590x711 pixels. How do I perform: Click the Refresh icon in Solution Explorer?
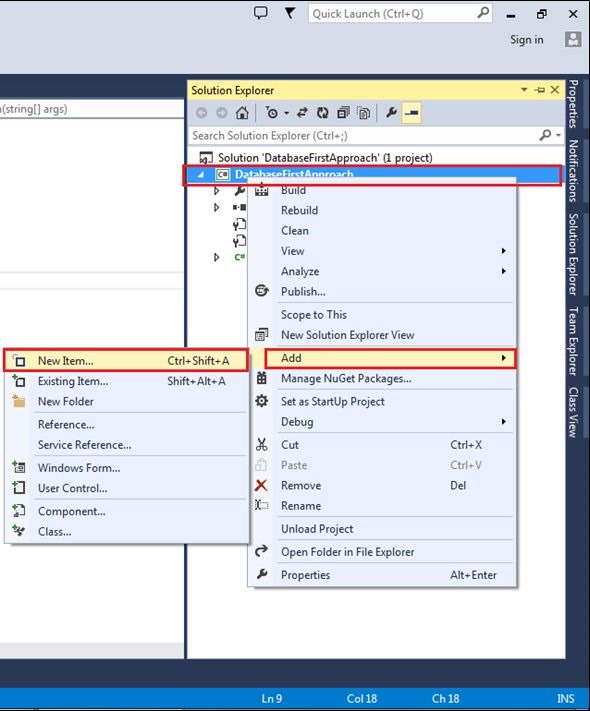[x=322, y=112]
